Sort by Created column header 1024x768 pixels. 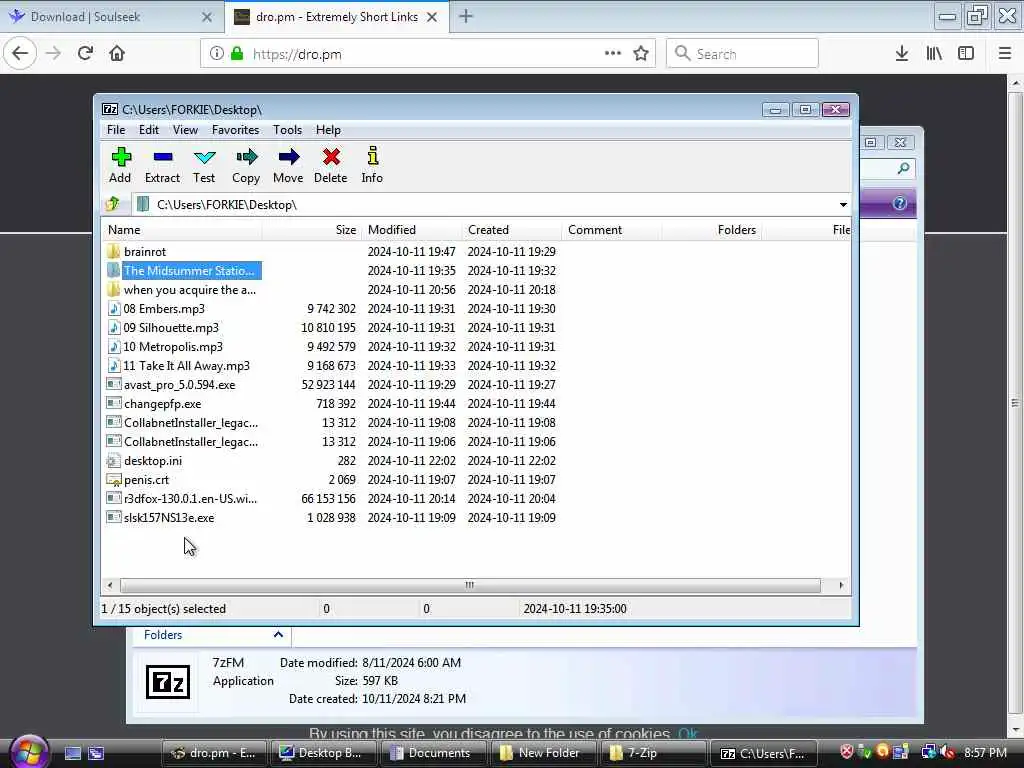click(x=512, y=230)
